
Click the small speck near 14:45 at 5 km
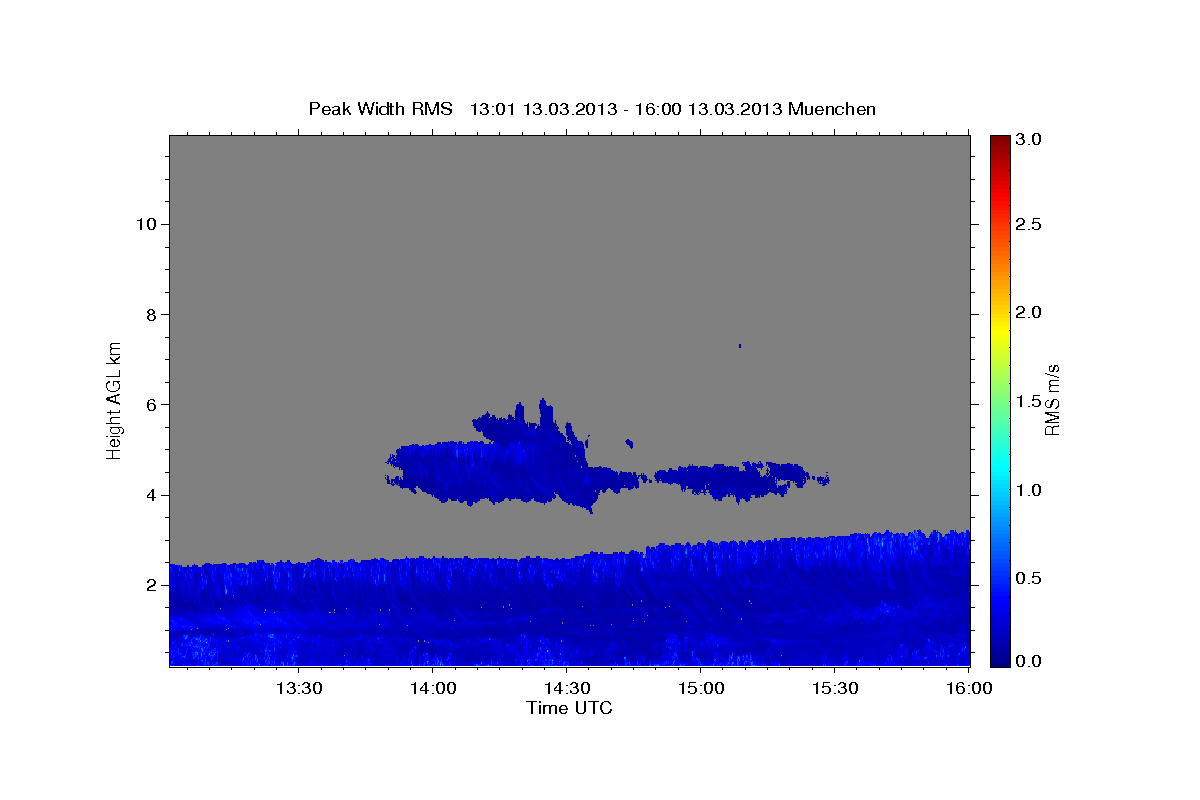point(629,442)
